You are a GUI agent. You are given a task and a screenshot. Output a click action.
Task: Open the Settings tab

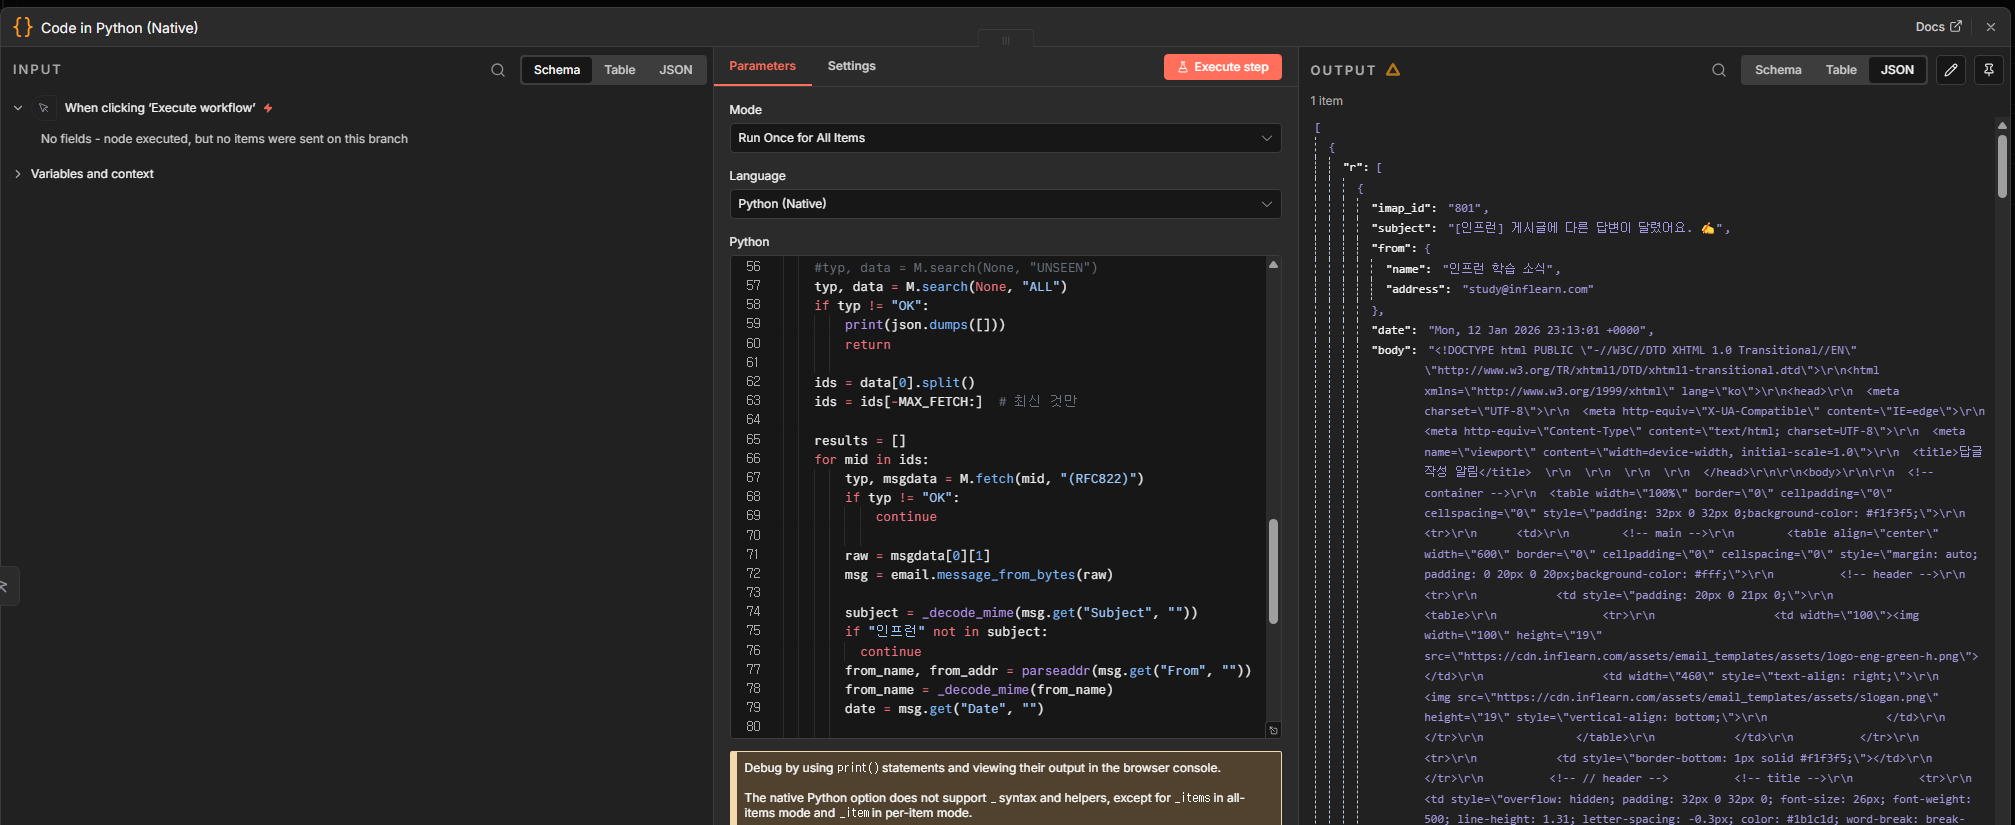(x=851, y=66)
